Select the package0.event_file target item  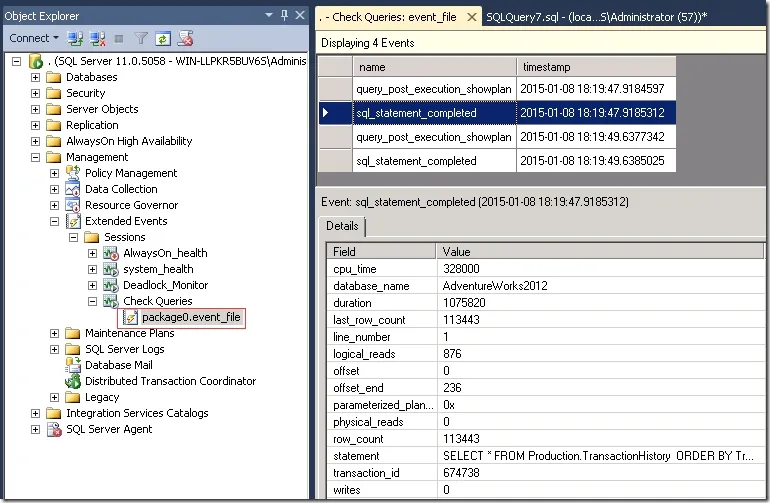tap(182, 317)
